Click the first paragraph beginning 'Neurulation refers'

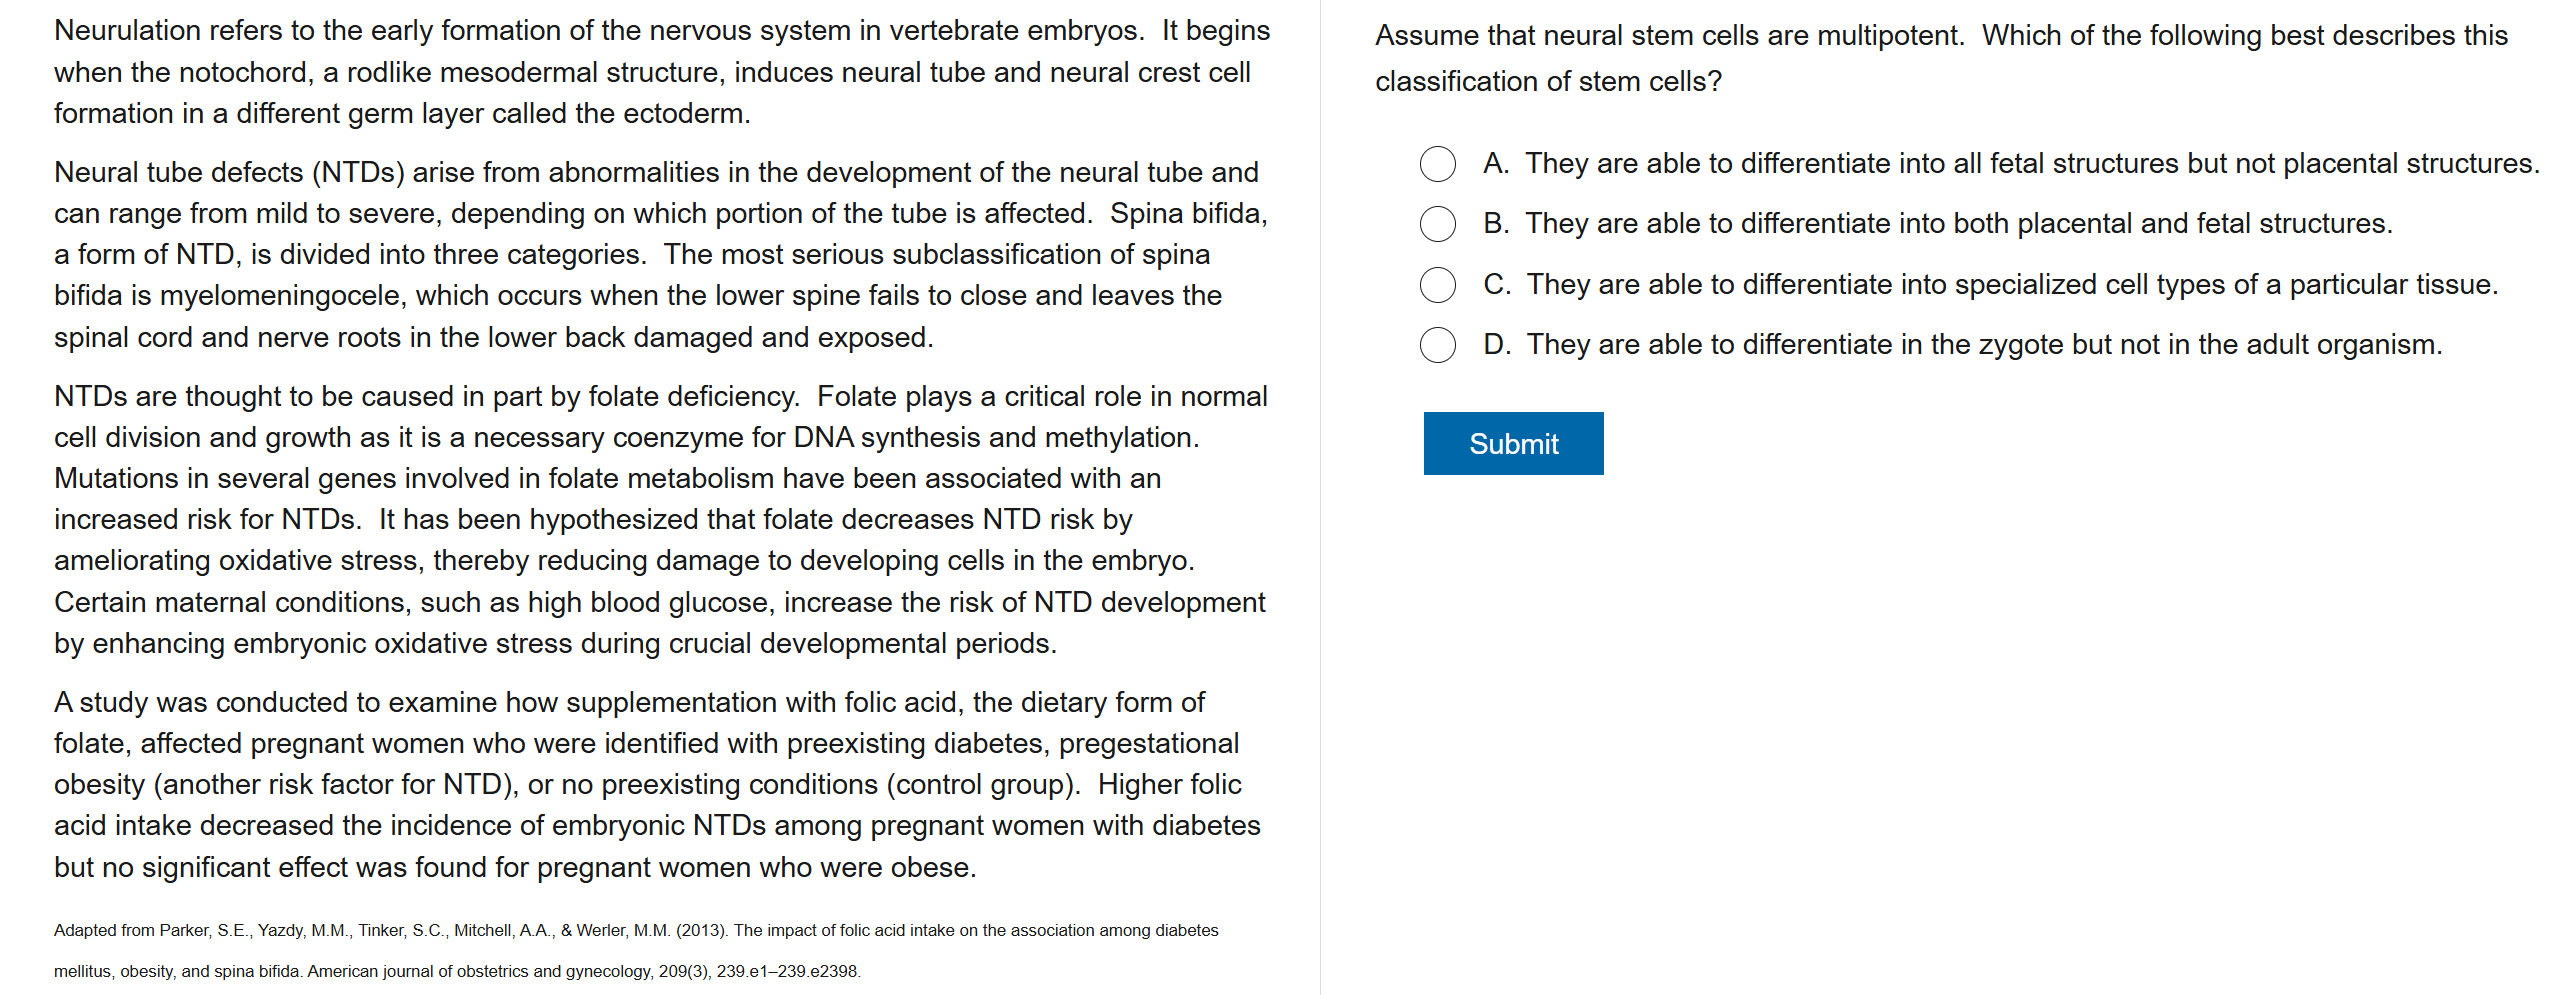tap(660, 72)
